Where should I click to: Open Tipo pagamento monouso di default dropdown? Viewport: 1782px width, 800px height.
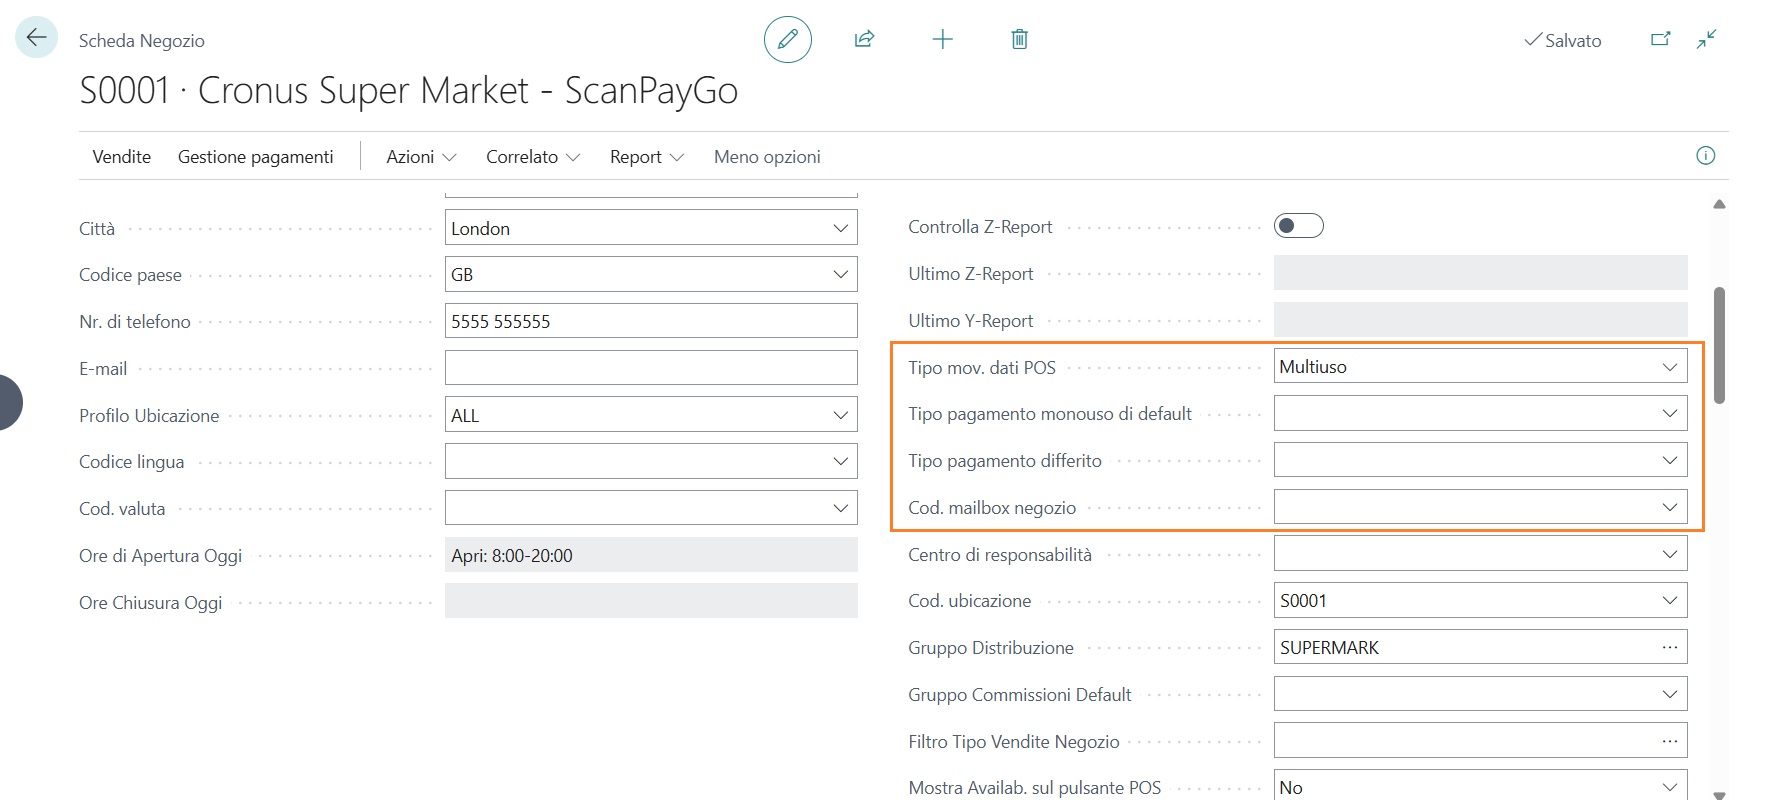click(x=1670, y=414)
